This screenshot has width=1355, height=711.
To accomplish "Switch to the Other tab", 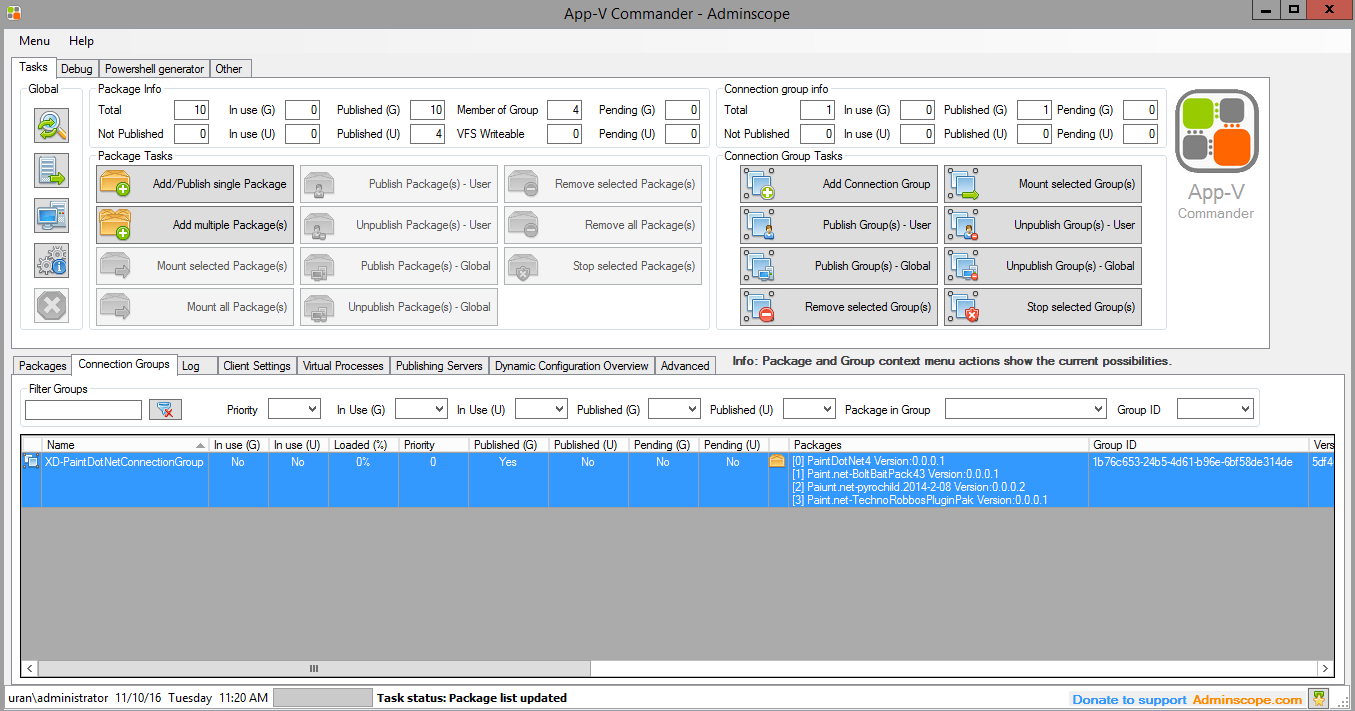I will pos(229,69).
